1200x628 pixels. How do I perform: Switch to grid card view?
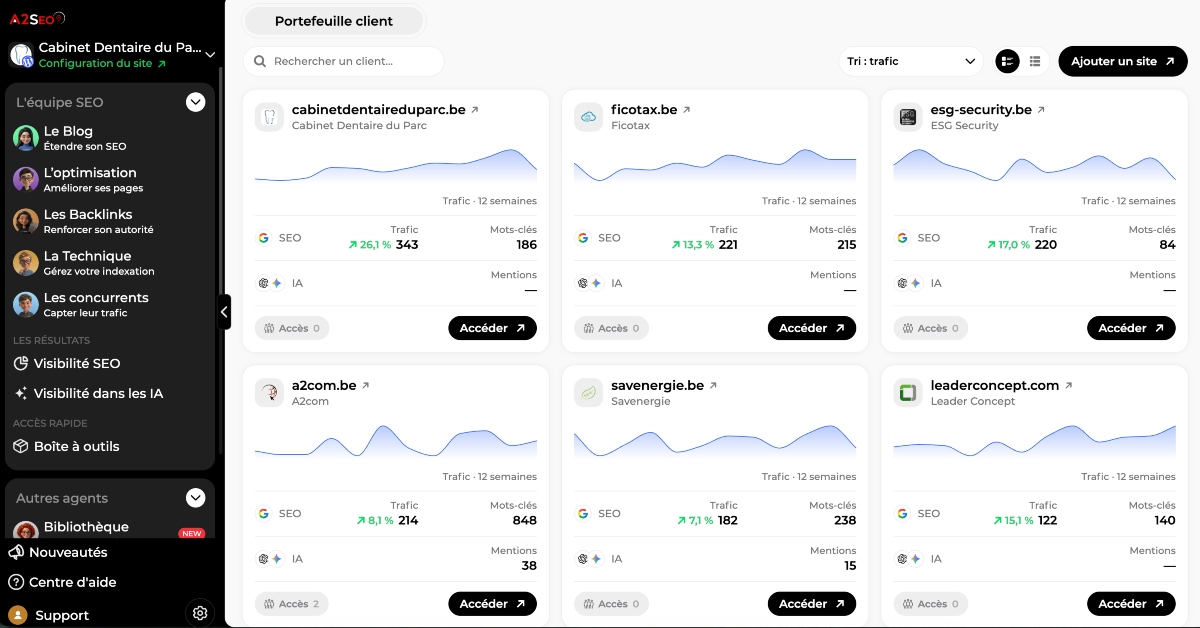pyautogui.click(x=1007, y=61)
